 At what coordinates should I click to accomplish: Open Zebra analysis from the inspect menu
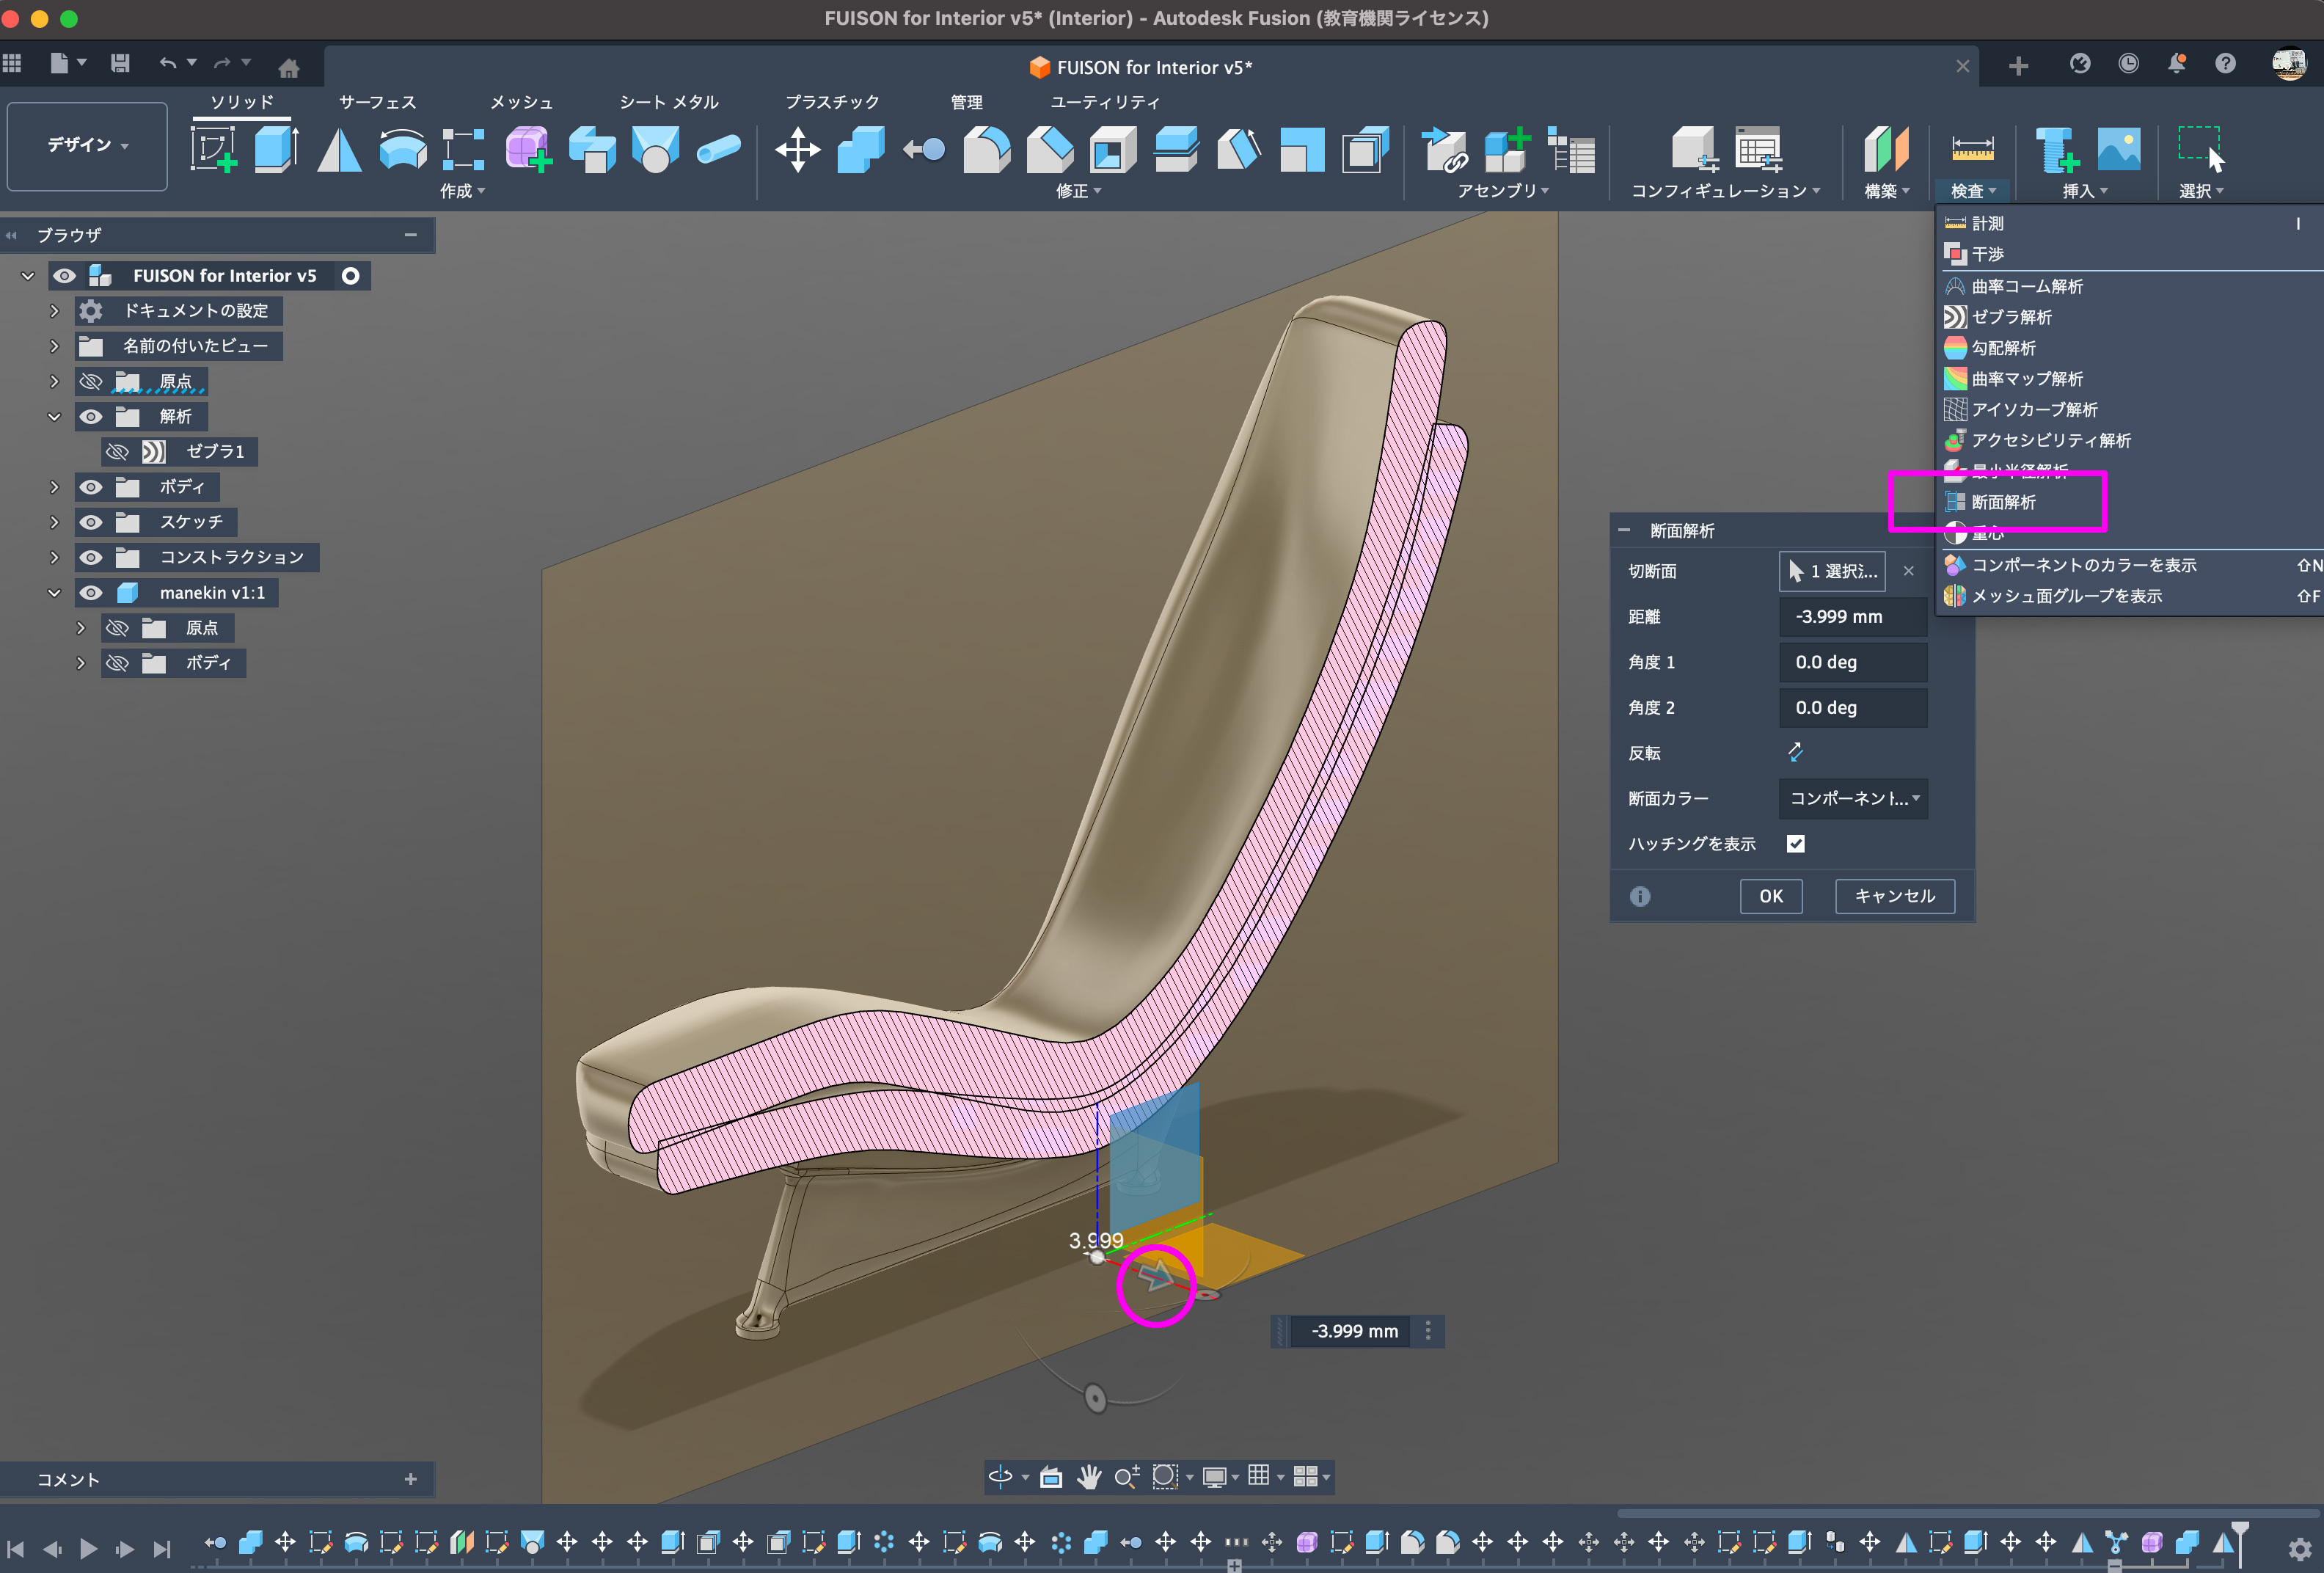[x=2010, y=317]
